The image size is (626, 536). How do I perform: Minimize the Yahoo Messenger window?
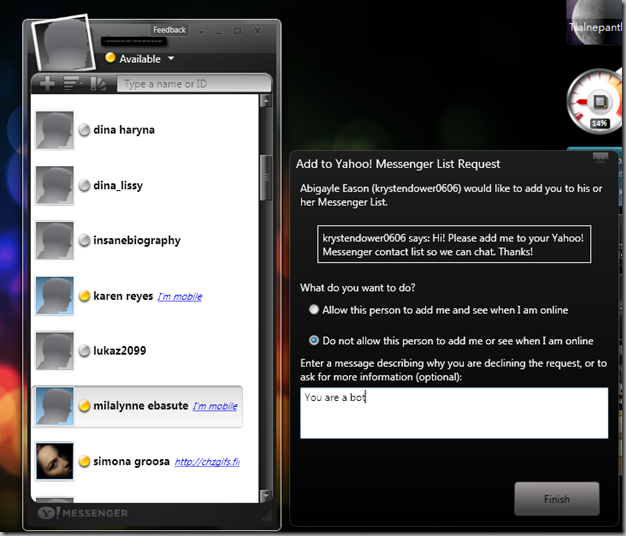click(x=218, y=32)
